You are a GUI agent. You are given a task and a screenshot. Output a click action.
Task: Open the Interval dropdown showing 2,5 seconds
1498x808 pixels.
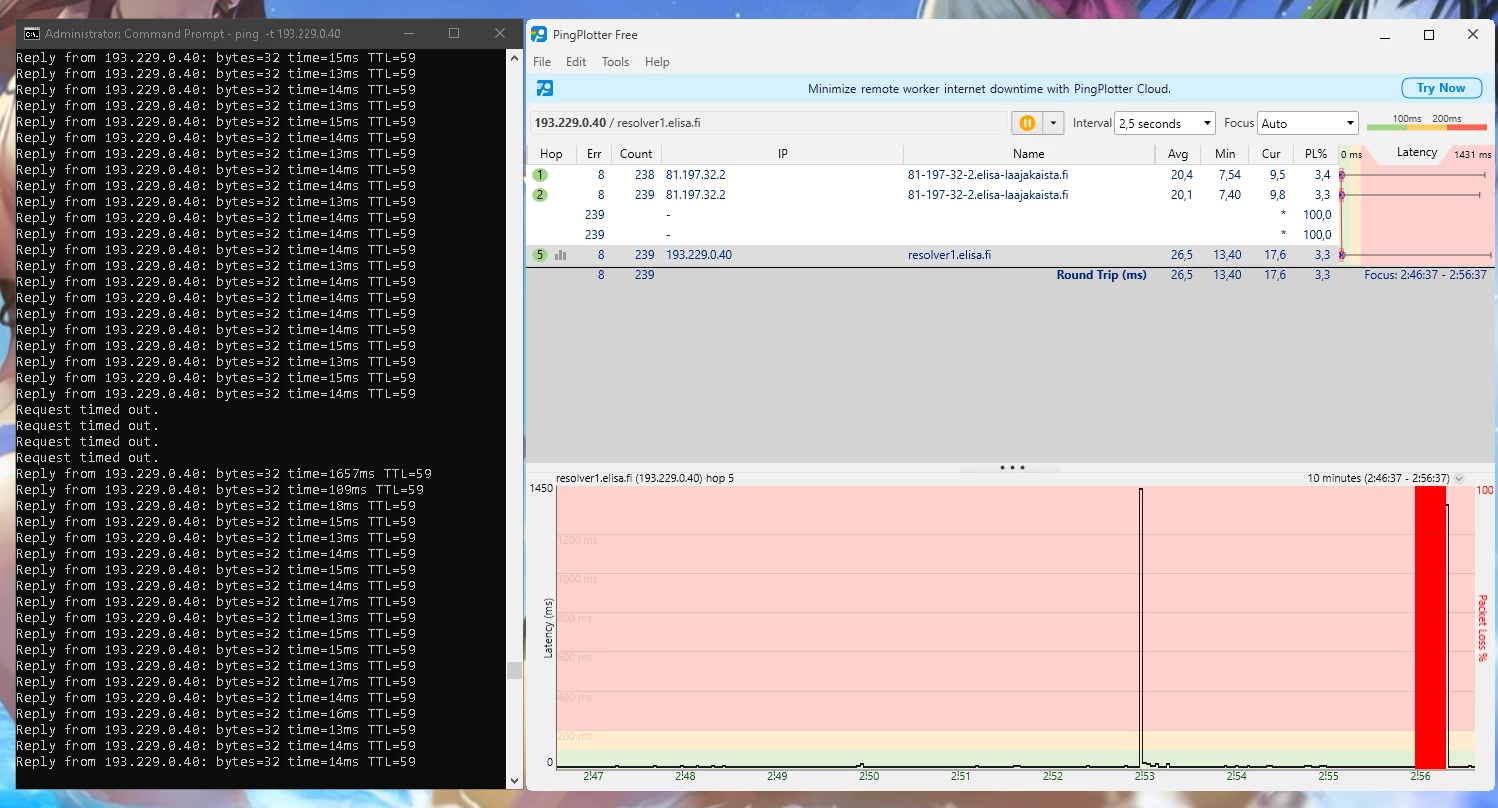pos(1165,123)
